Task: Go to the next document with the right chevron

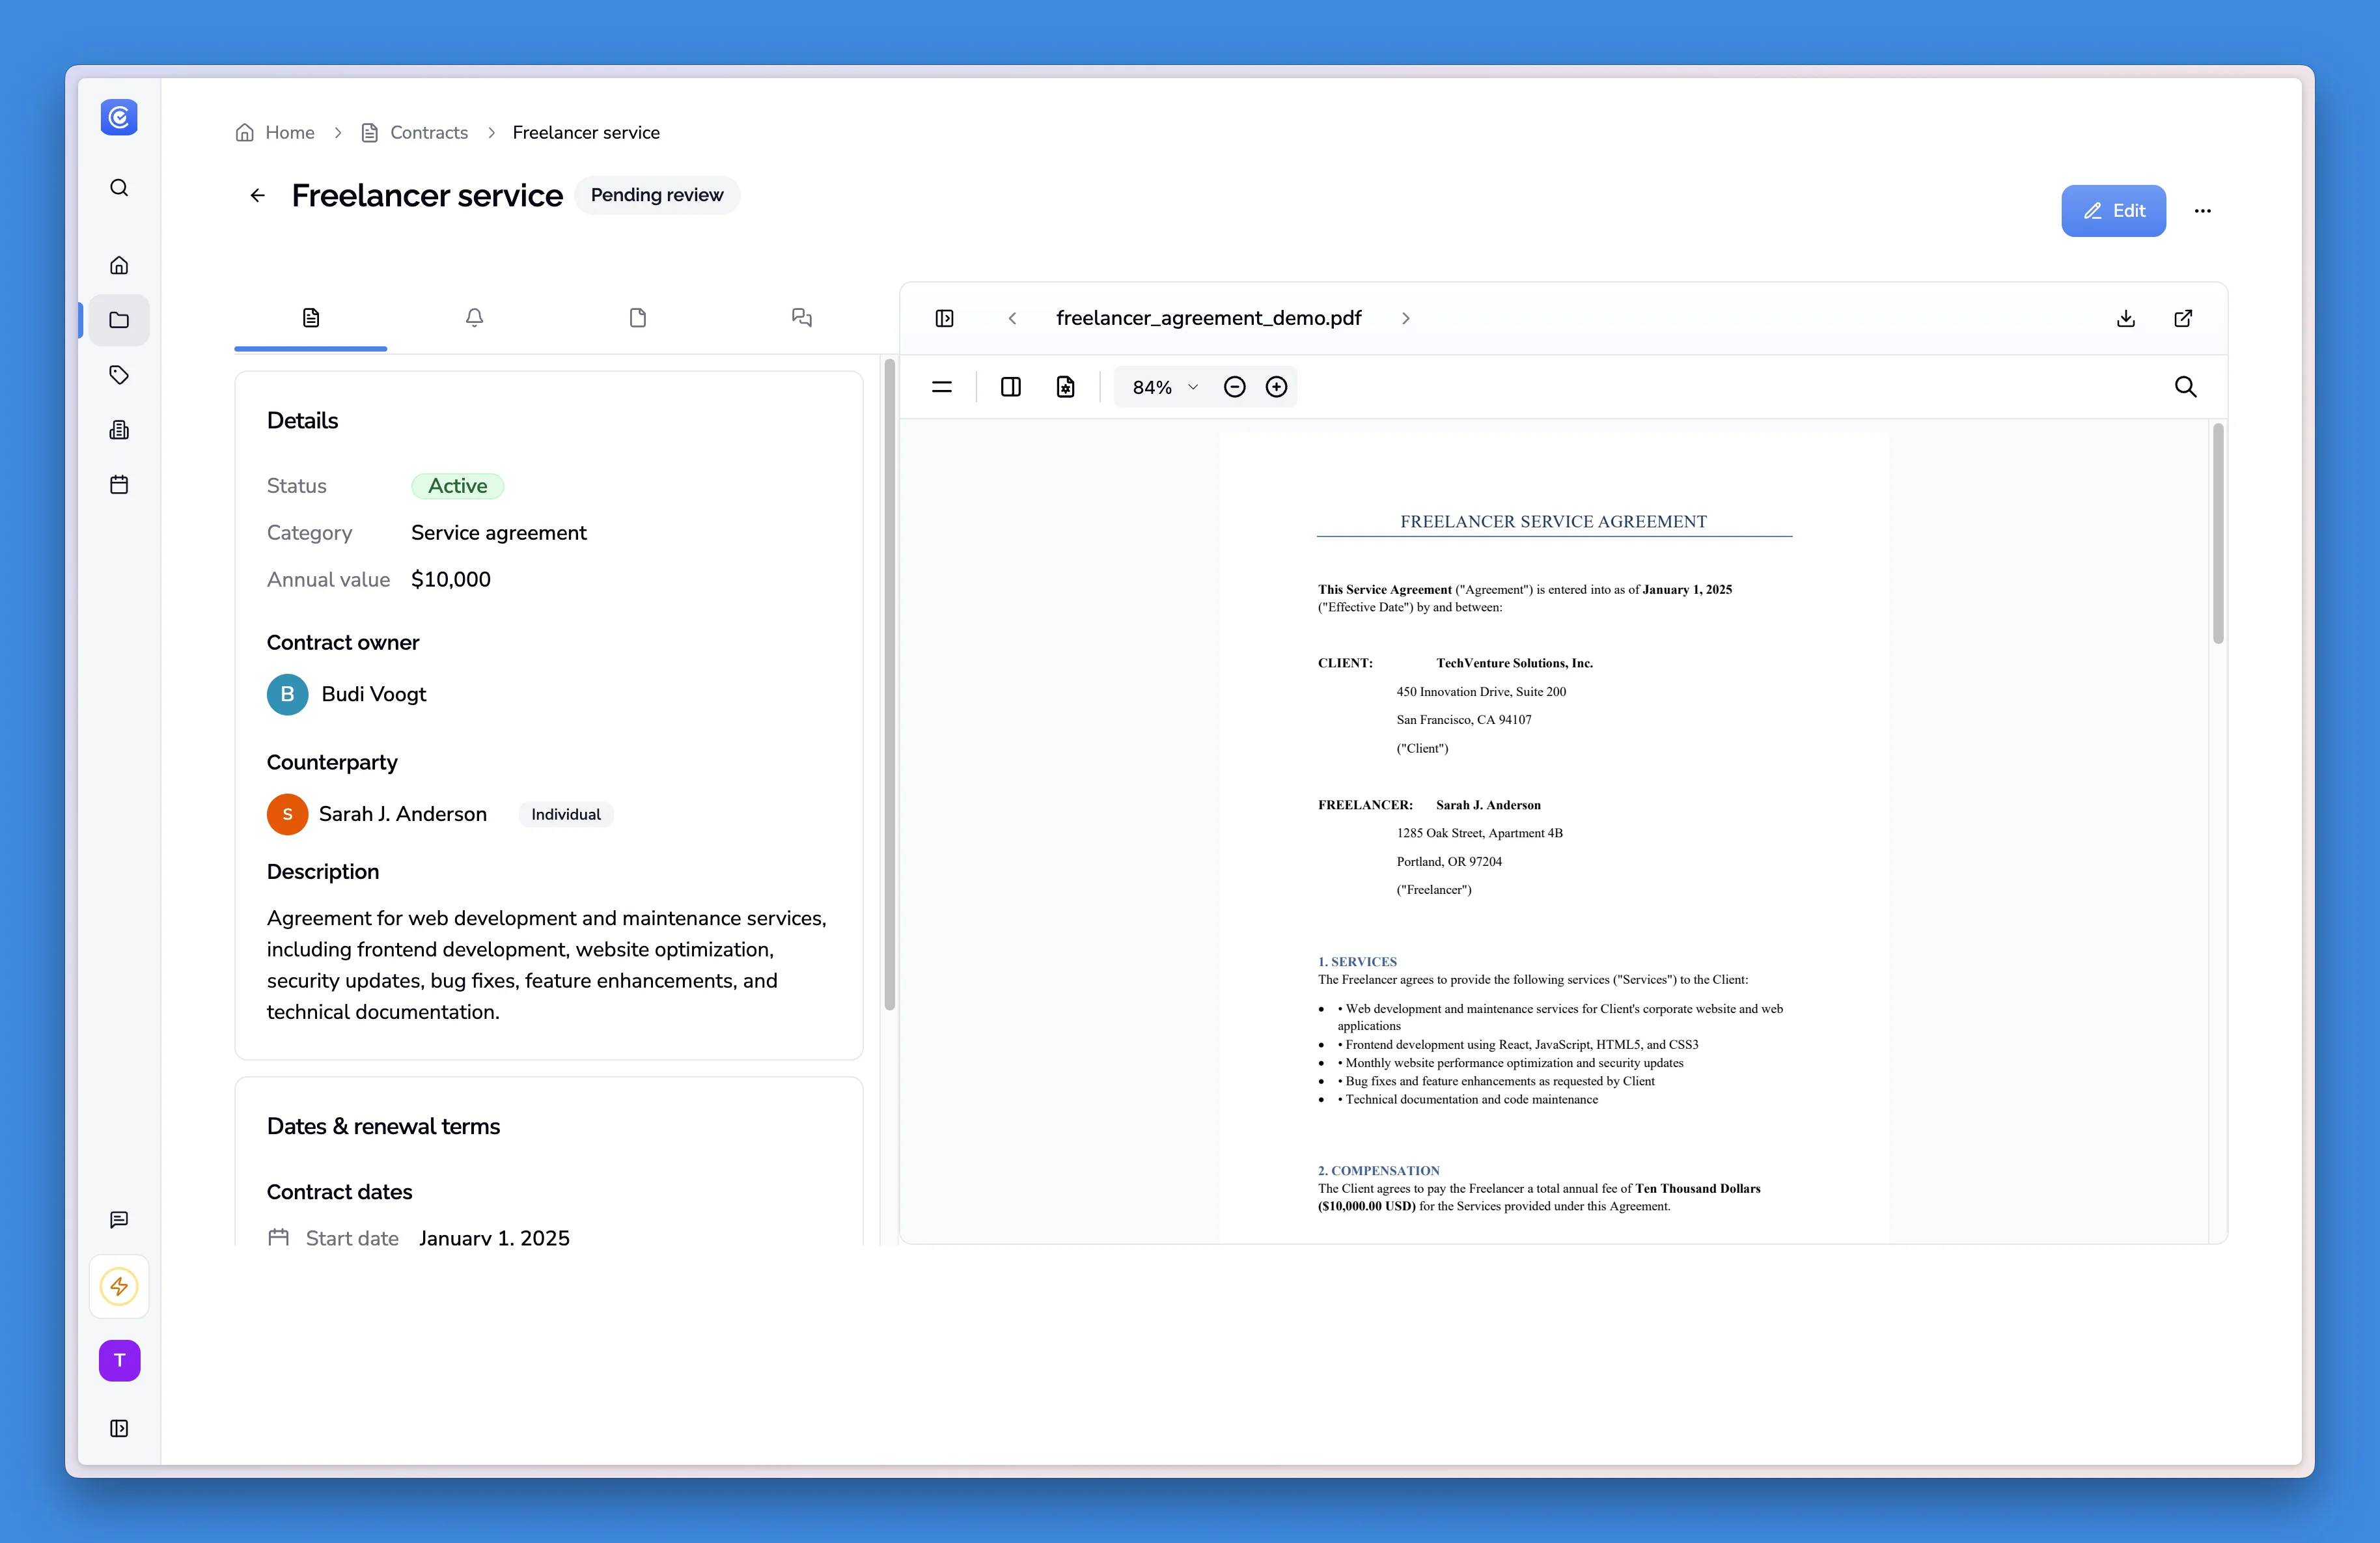Action: [1406, 318]
